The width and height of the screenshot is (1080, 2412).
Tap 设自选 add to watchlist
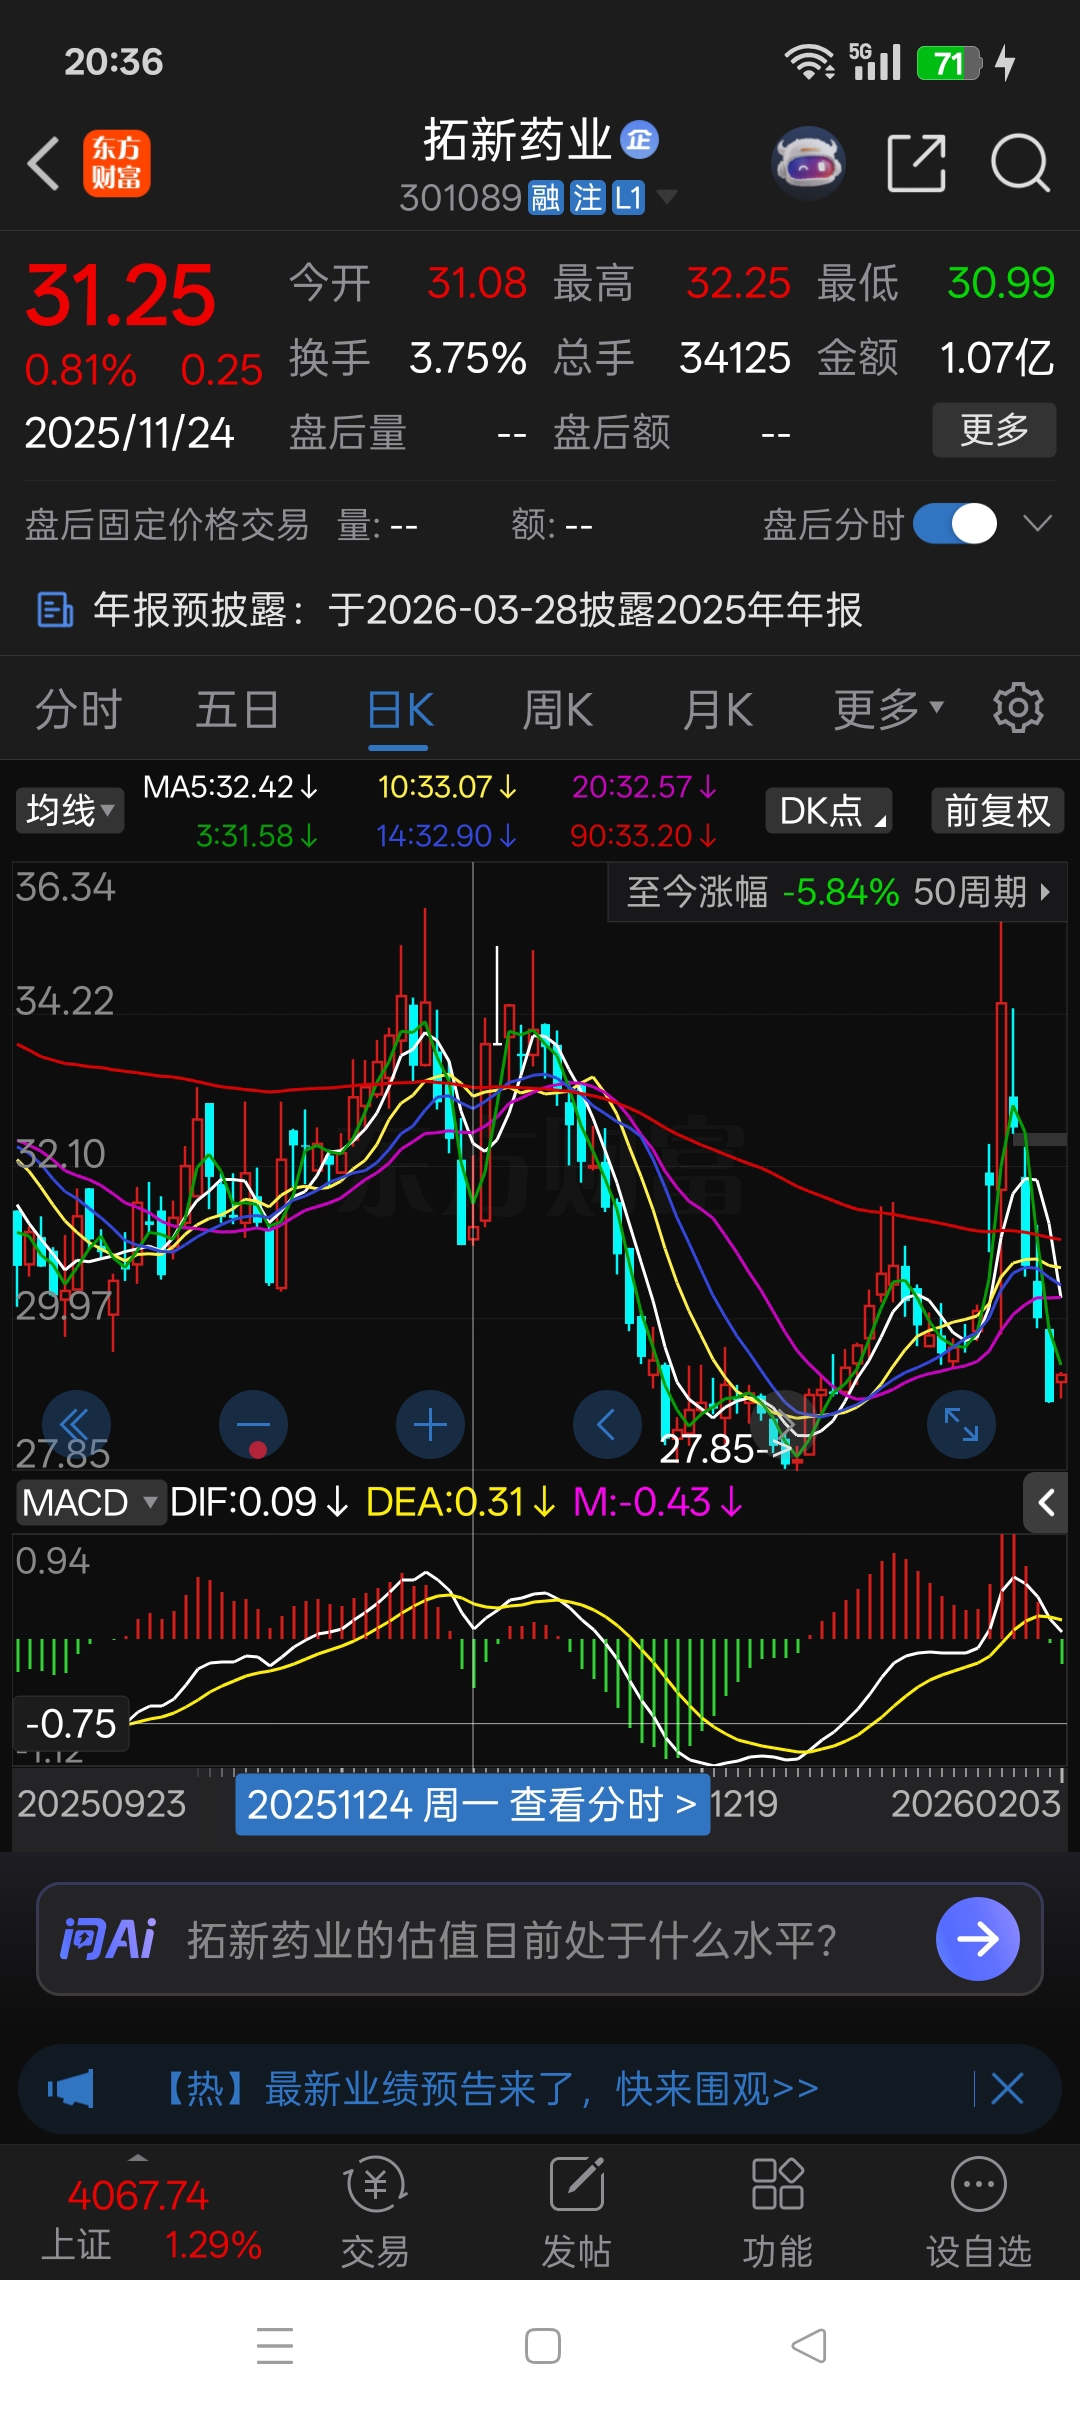coord(979,2212)
